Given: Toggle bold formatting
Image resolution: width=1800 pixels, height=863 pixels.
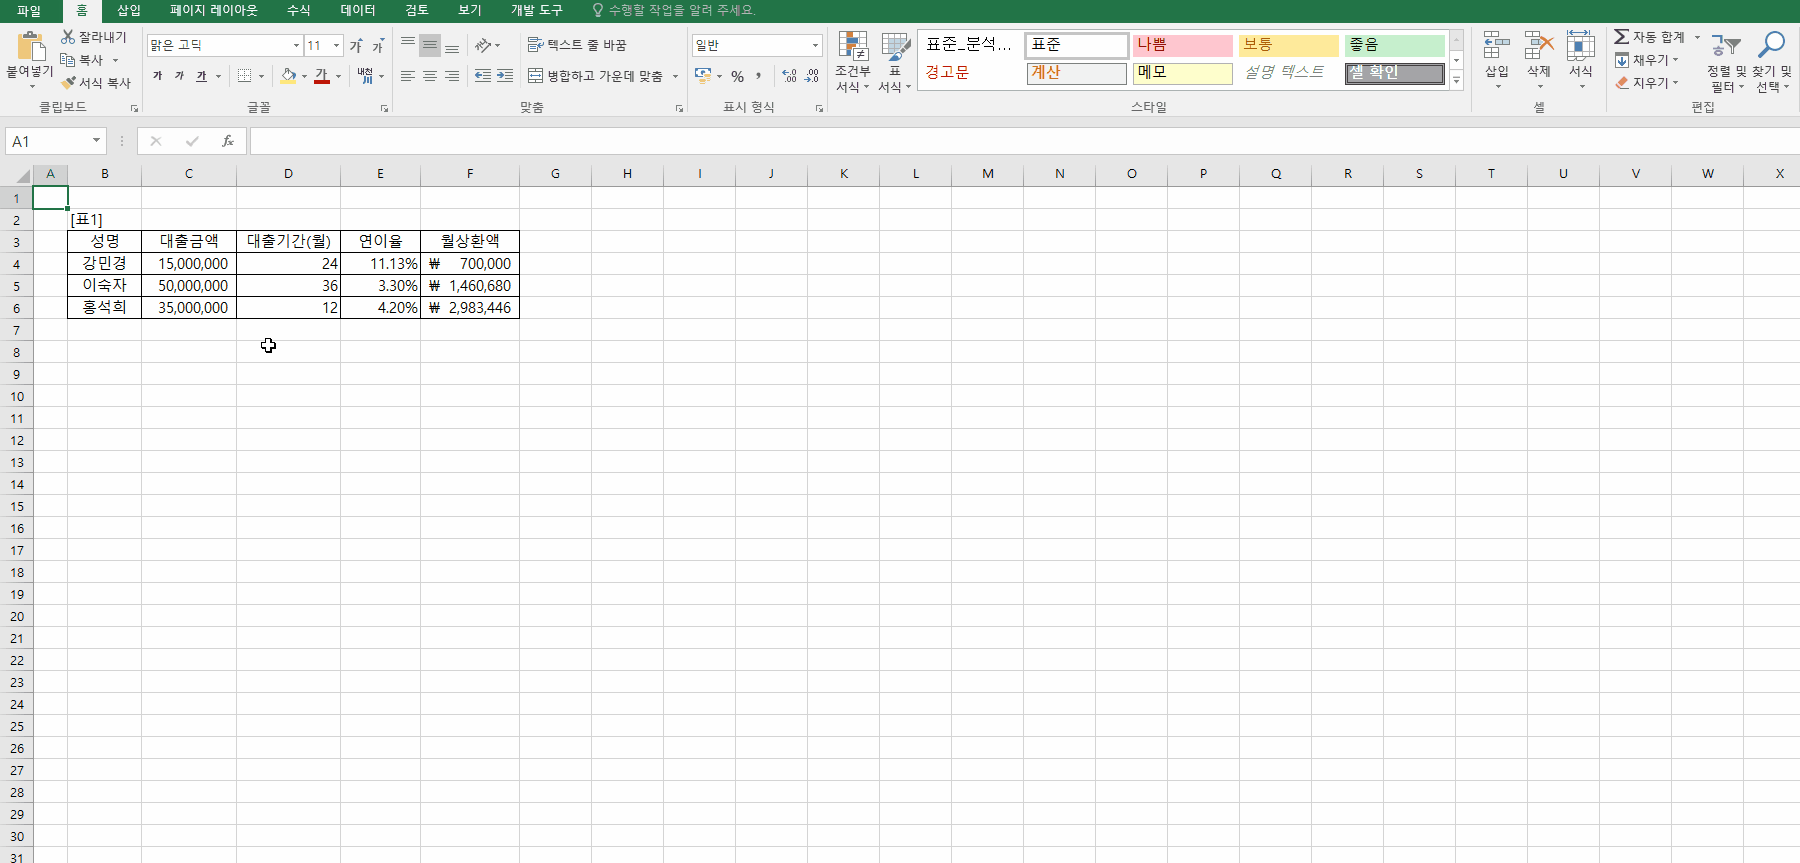Looking at the screenshot, I should click(157, 76).
